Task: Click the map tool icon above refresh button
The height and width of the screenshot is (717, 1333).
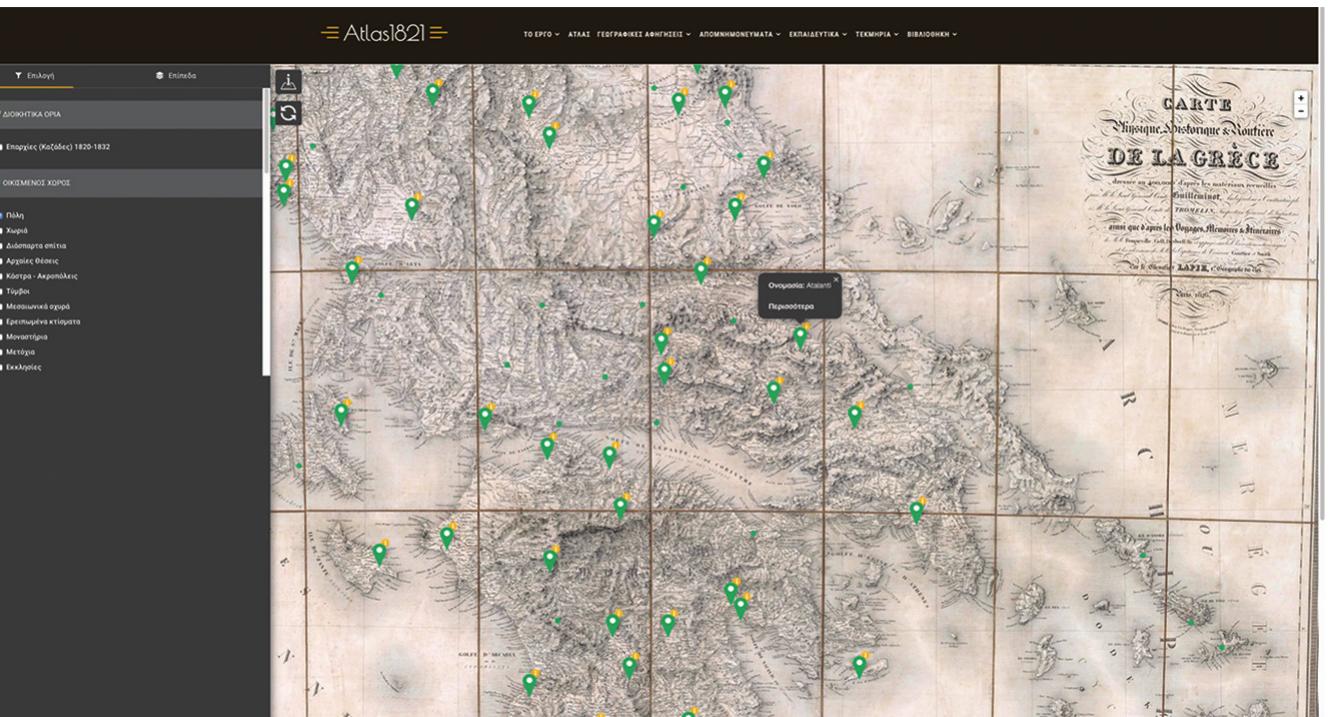Action: click(288, 83)
